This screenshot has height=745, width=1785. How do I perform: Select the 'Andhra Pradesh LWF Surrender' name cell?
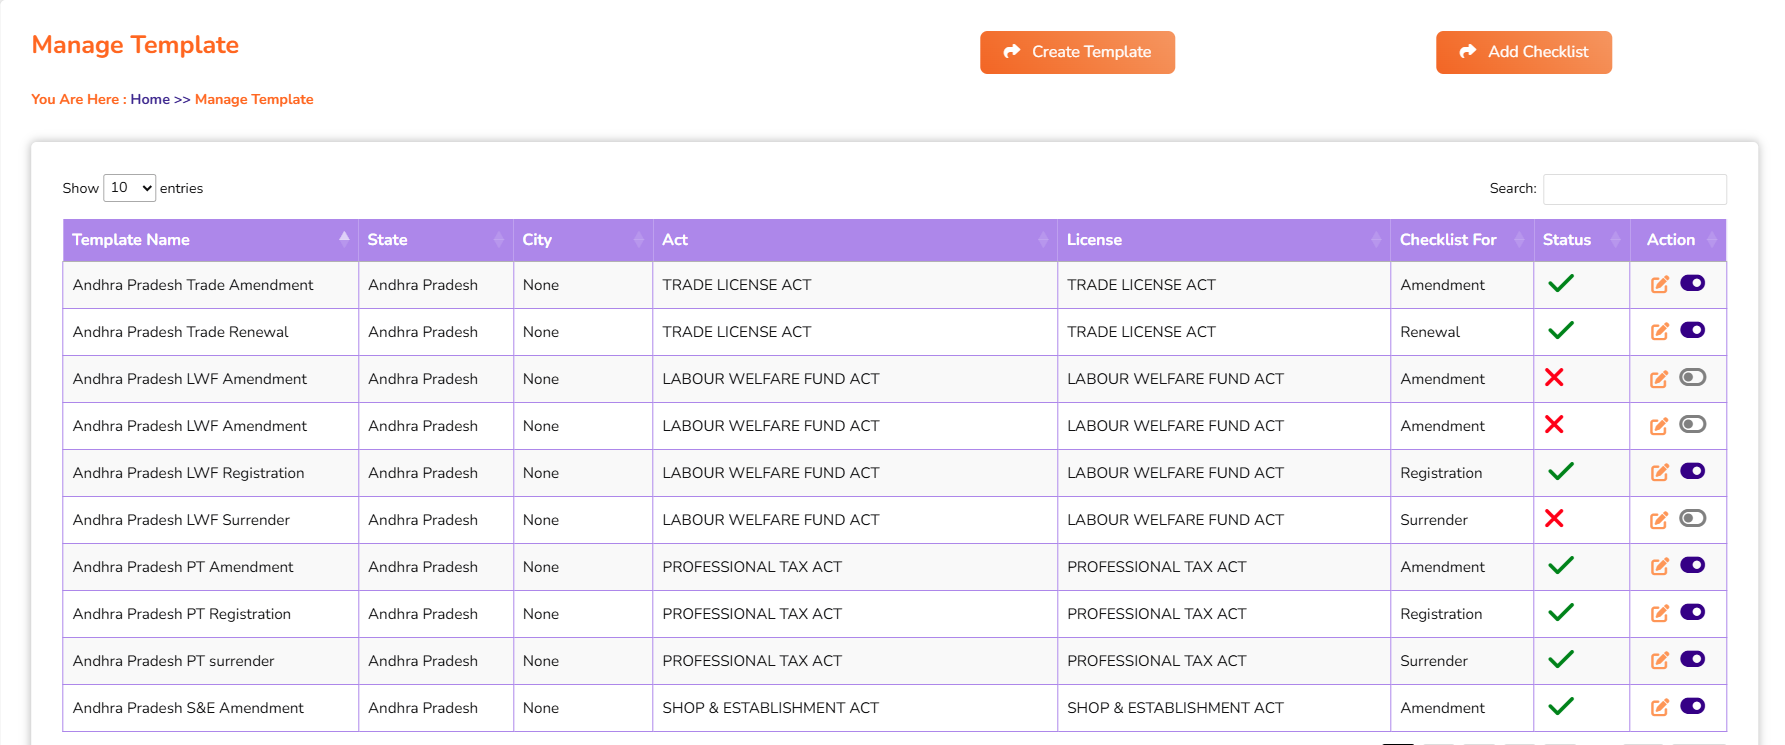pos(210,520)
